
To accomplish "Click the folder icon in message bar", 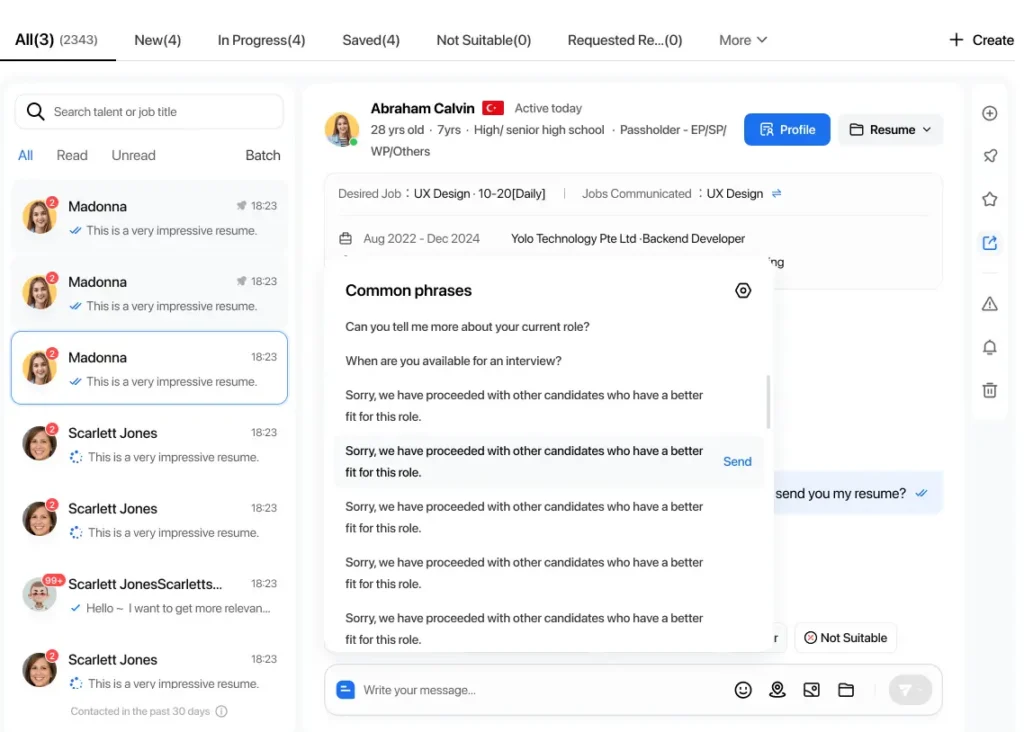I will tap(846, 690).
